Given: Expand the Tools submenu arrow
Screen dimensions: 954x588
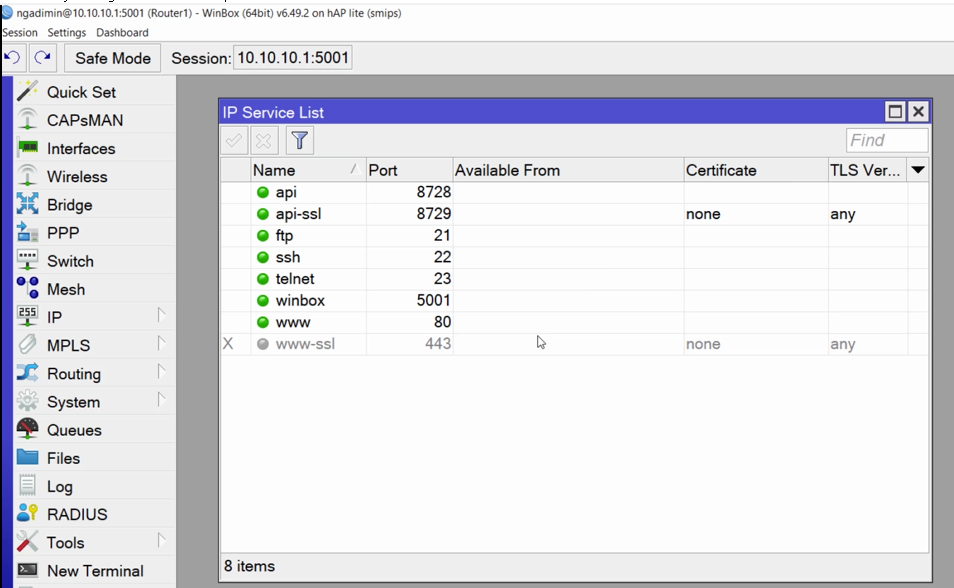Looking at the screenshot, I should click(161, 540).
